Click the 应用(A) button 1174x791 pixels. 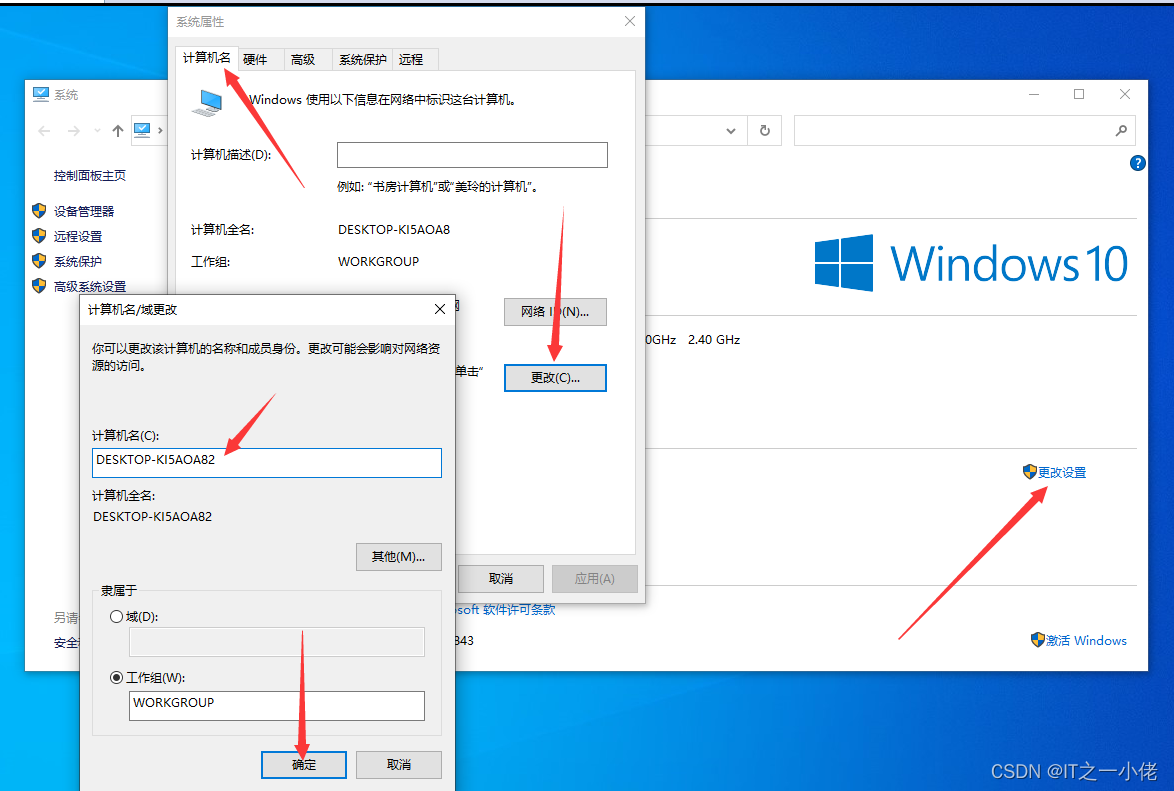[594, 578]
